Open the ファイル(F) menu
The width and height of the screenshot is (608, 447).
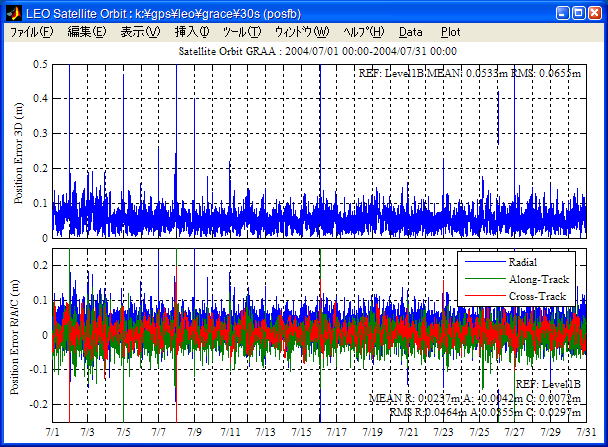32,32
